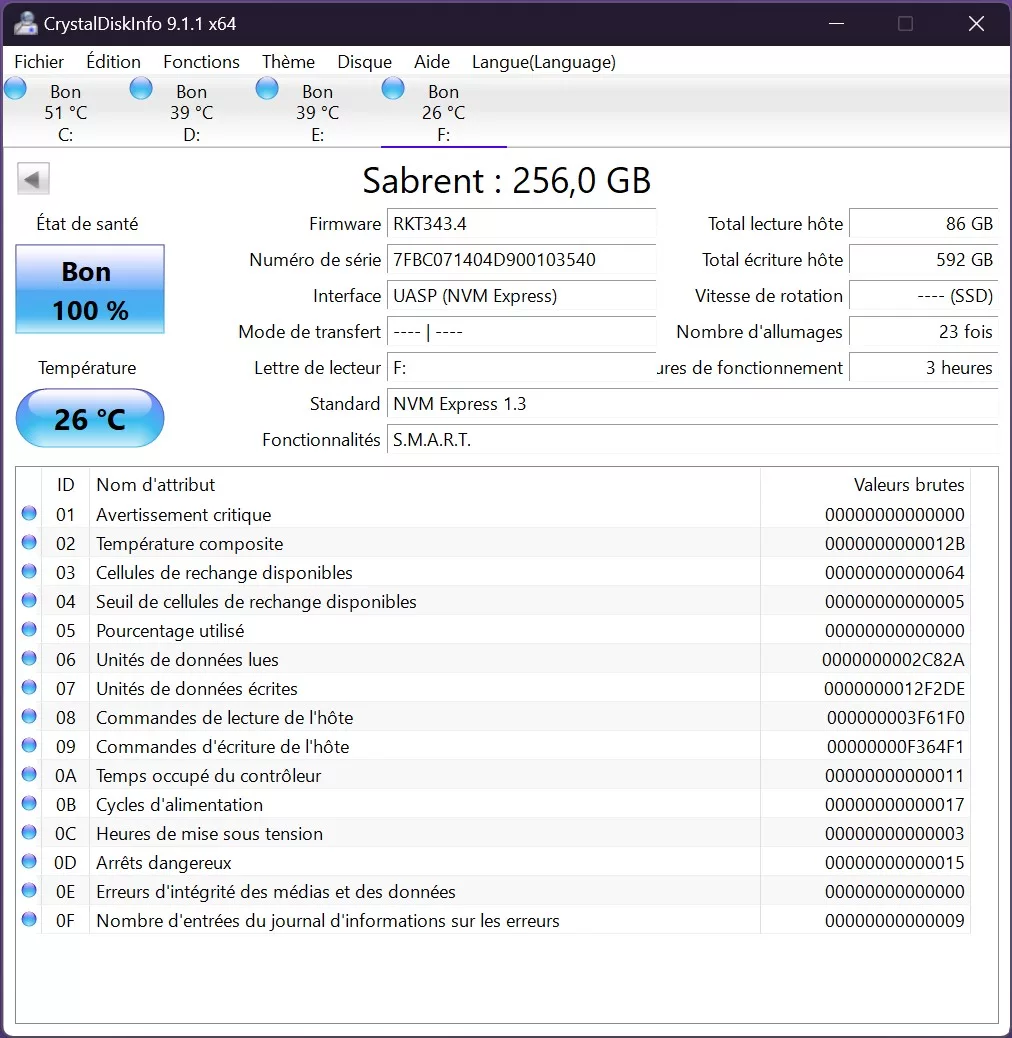
Task: Switch to the D: drive tab
Action: coord(191,110)
